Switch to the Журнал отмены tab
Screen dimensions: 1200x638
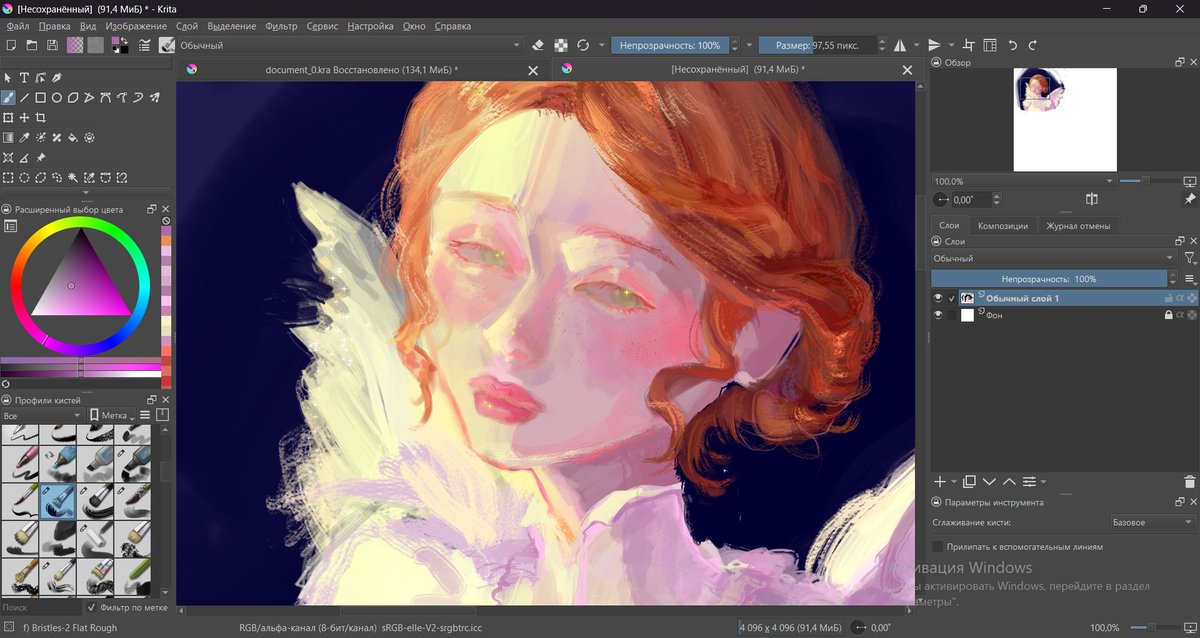1078,226
